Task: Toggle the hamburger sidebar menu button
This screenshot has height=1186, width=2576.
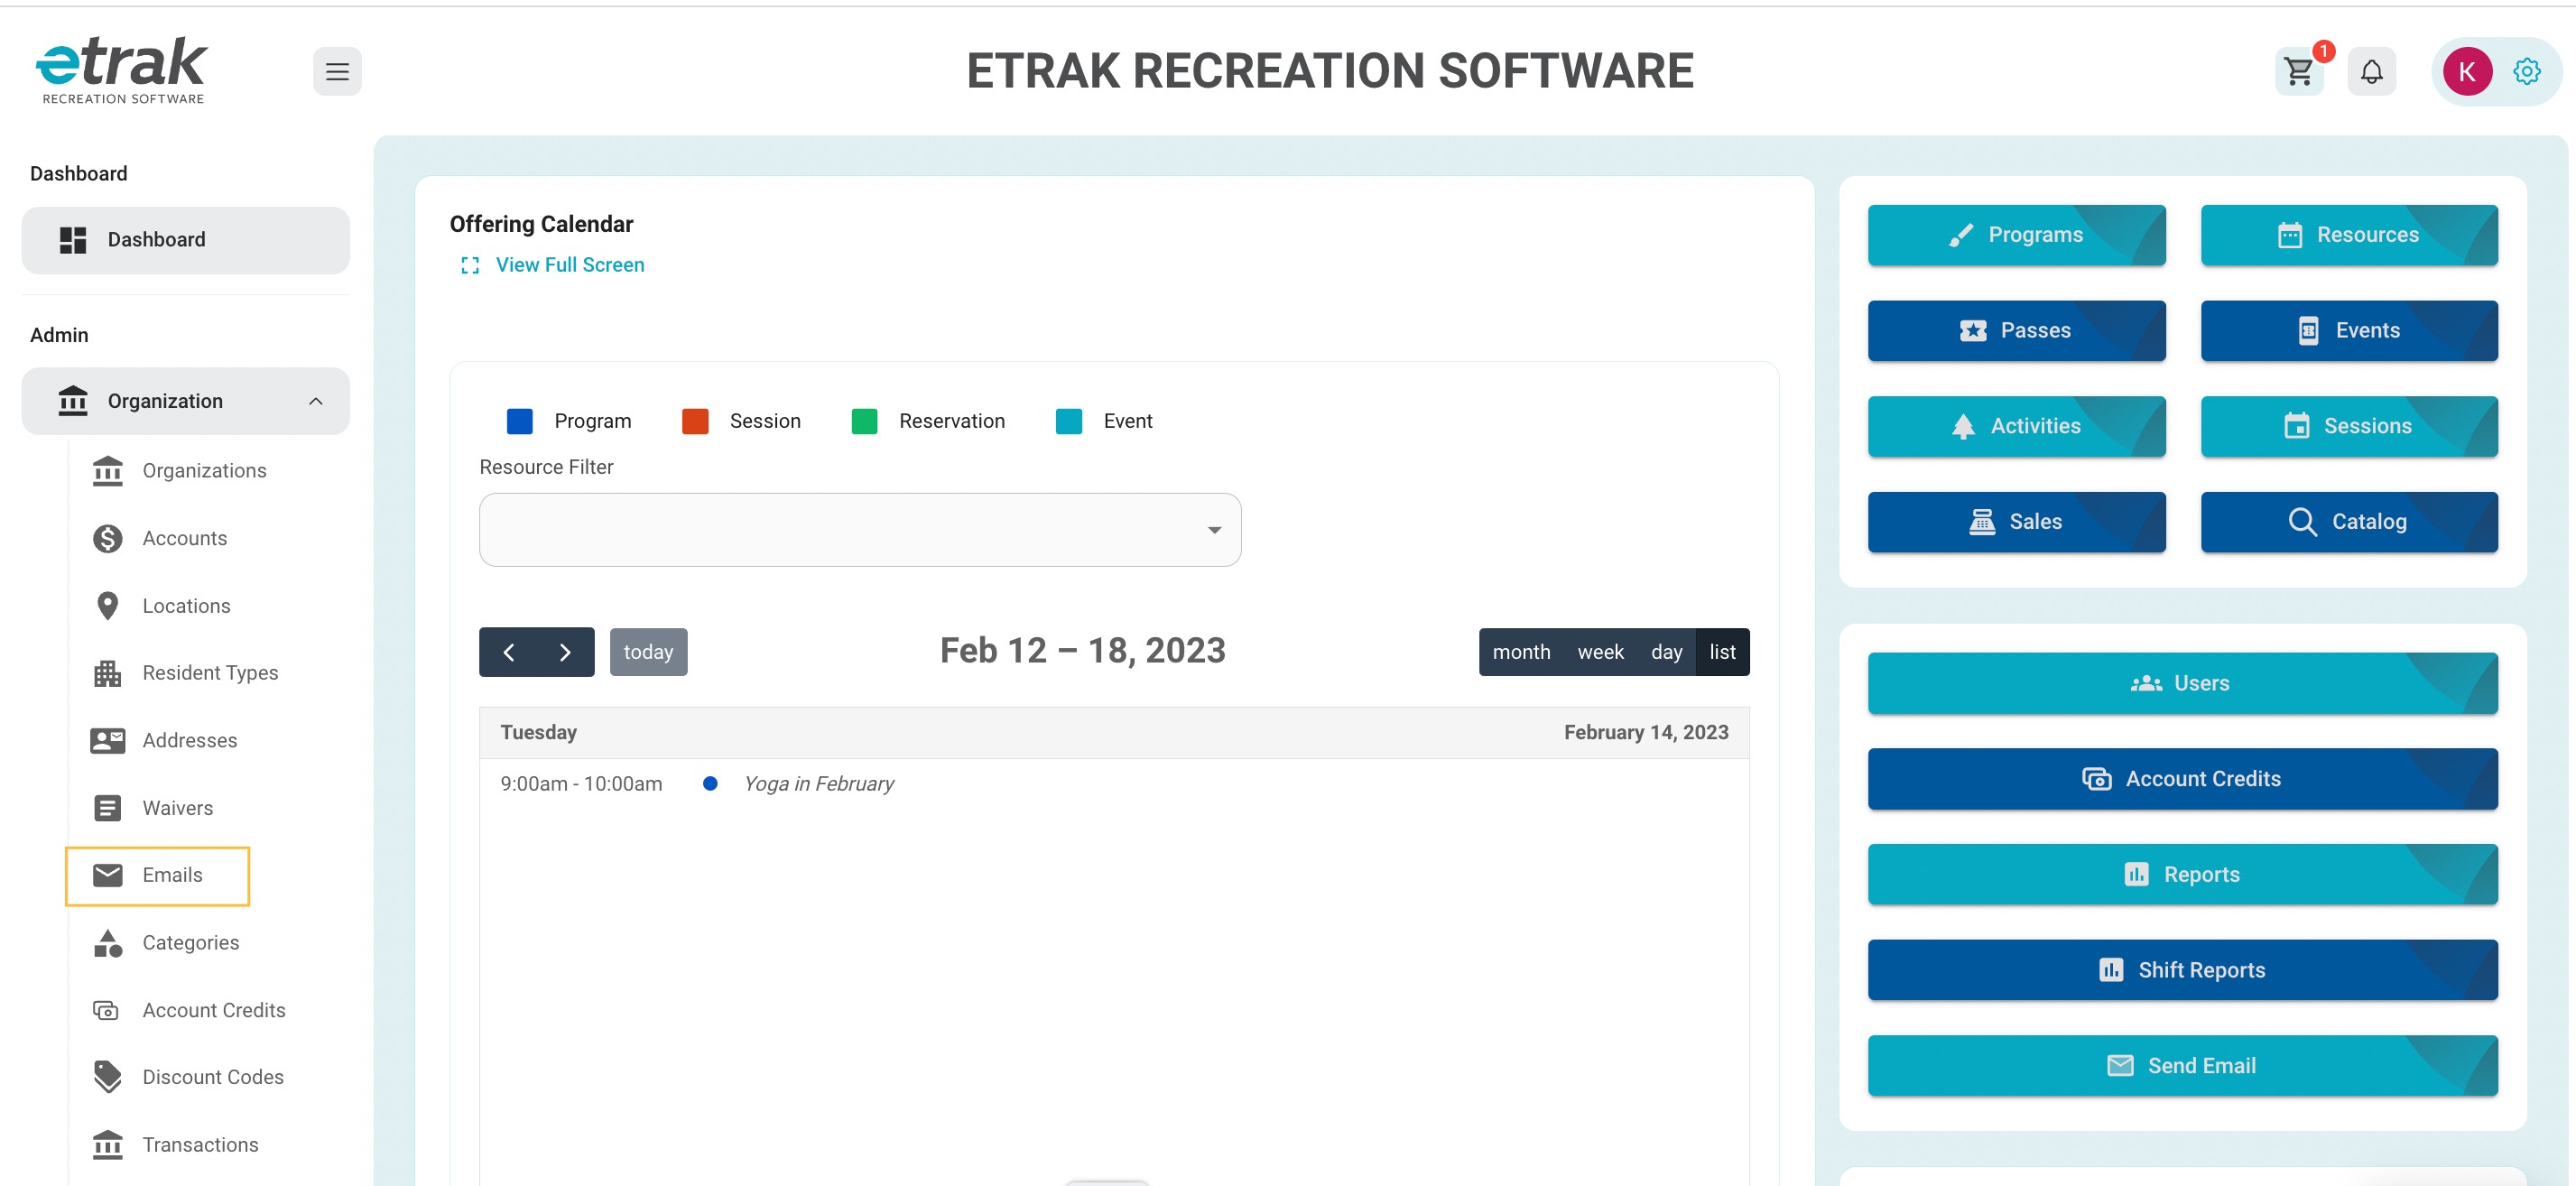Action: tap(337, 71)
